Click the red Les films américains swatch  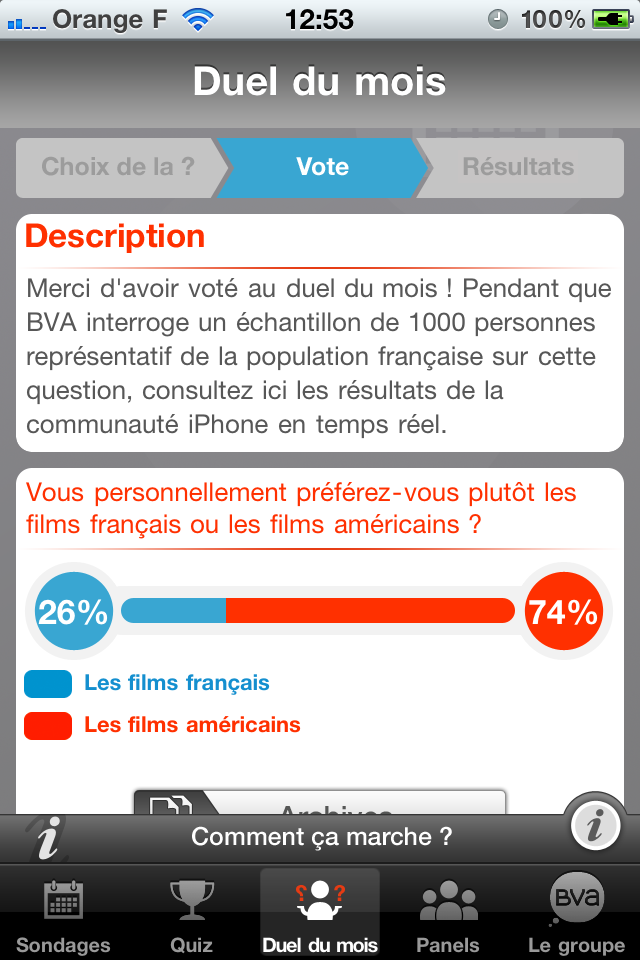48,725
